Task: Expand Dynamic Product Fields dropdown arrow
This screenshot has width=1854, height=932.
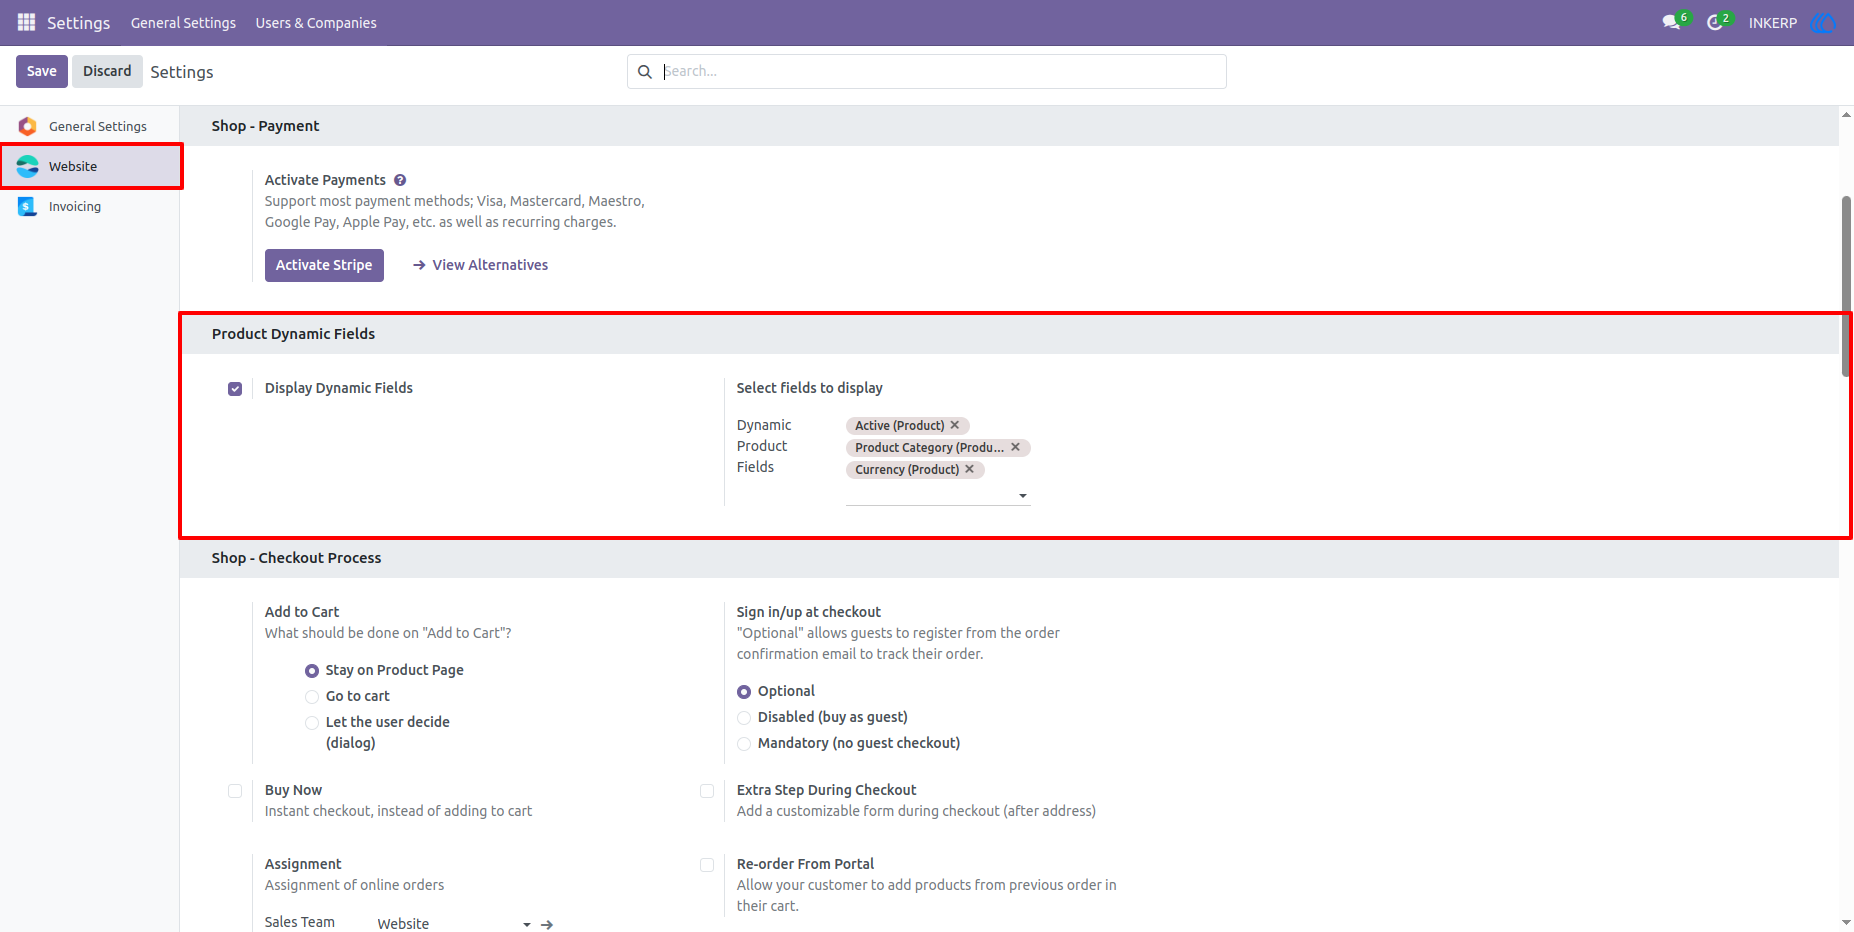Action: (1022, 496)
